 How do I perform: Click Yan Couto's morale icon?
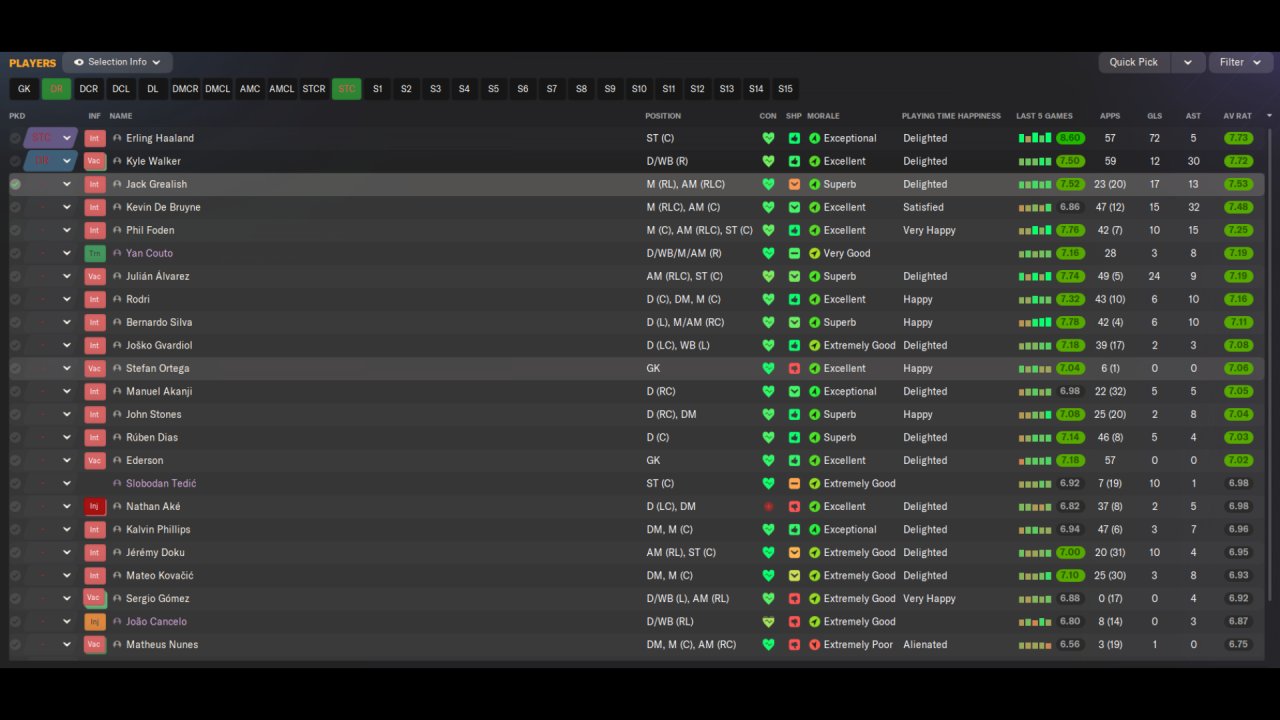coord(814,253)
